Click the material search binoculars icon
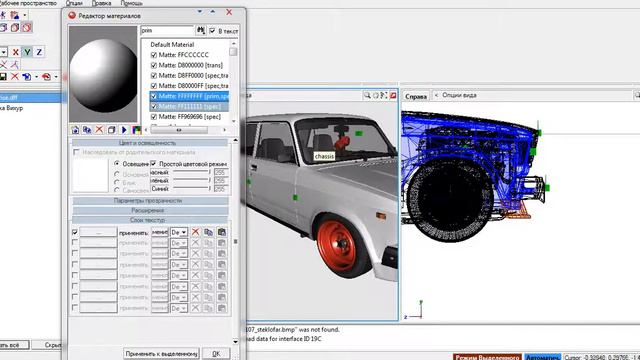The height and width of the screenshot is (360, 640). [200, 31]
